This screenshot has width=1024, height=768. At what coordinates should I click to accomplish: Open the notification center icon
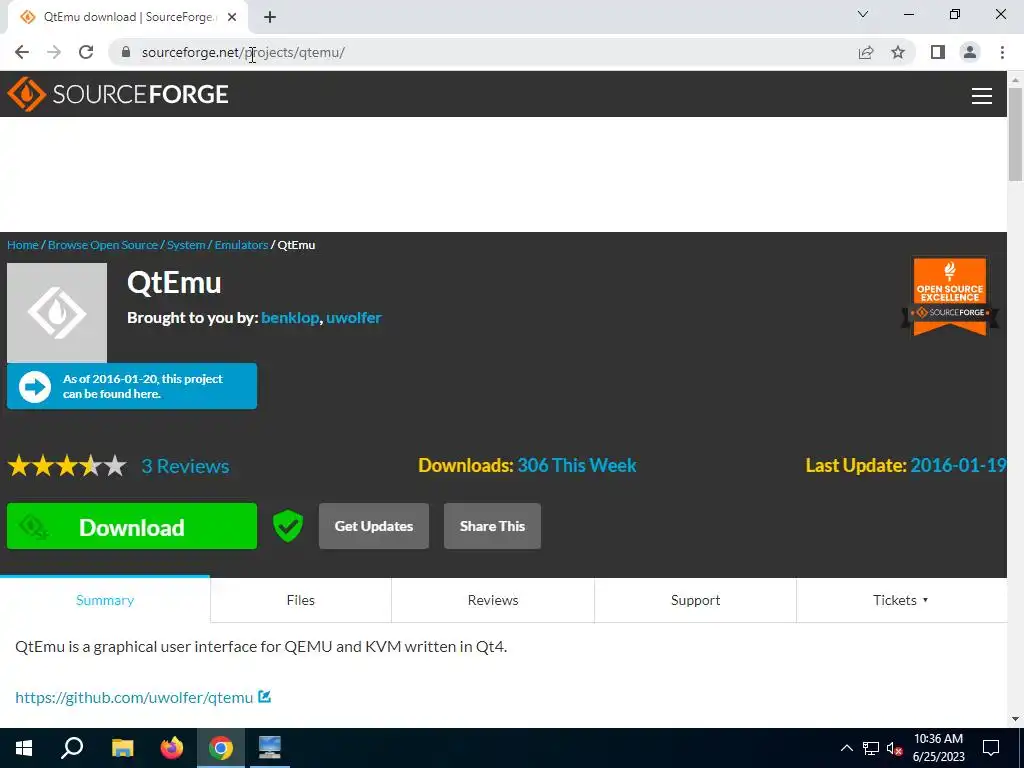click(991, 748)
